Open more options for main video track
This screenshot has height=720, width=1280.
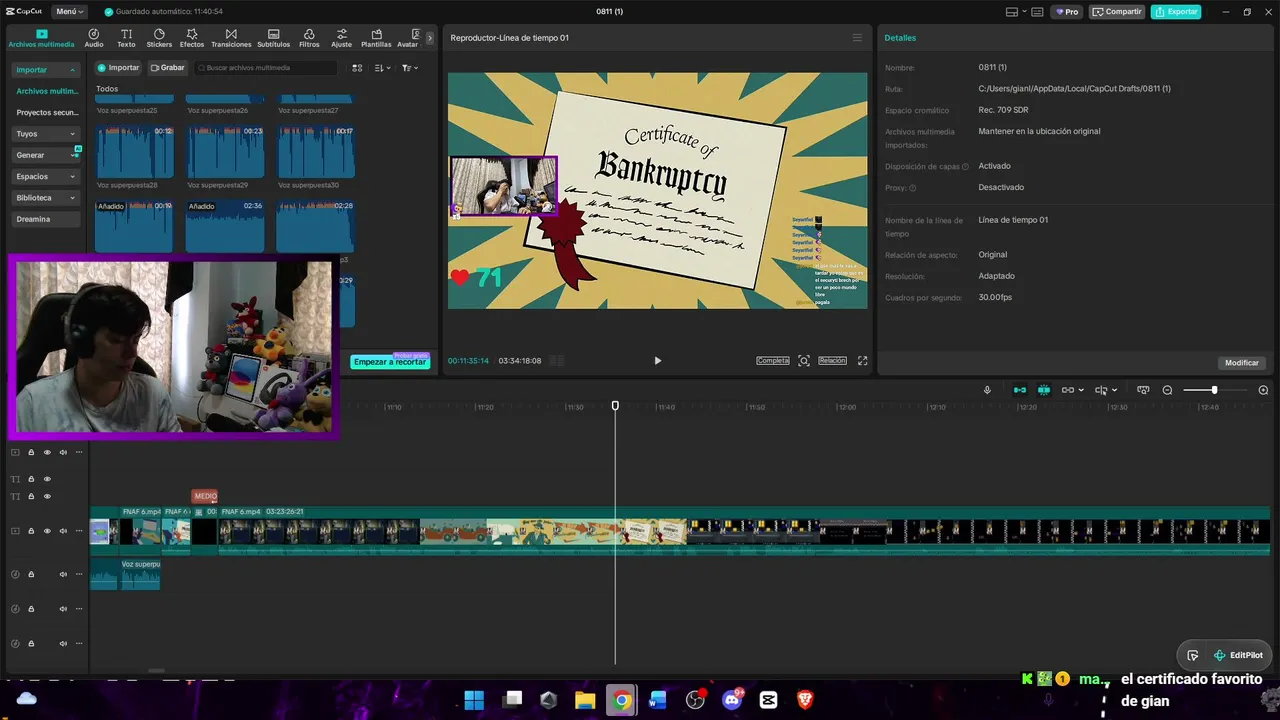click(x=79, y=531)
